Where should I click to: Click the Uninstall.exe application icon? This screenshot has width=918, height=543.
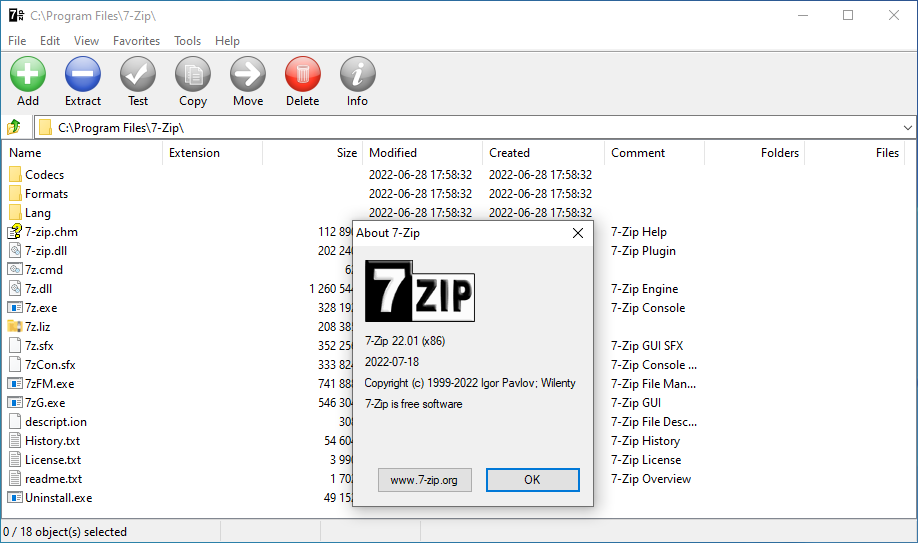(15, 497)
